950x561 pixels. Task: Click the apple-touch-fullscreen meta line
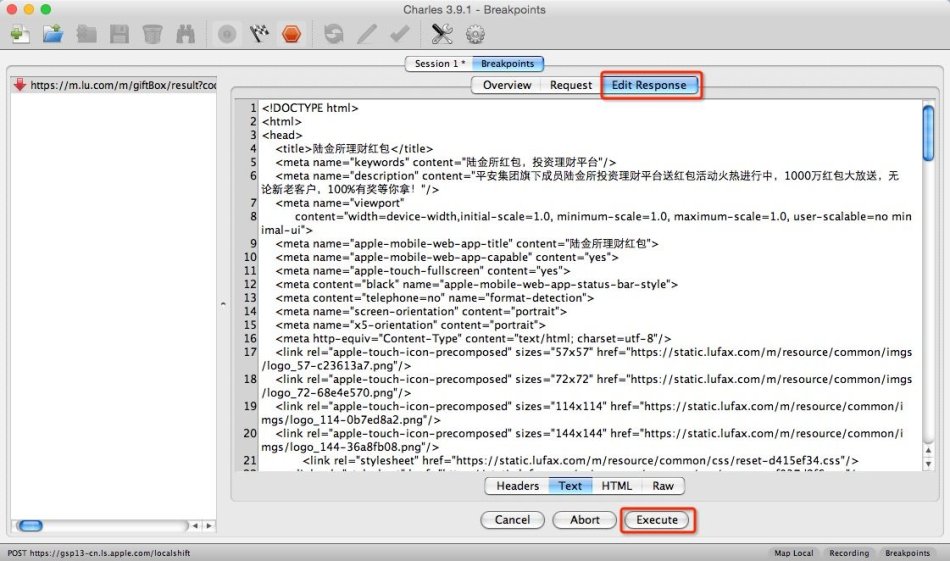coord(422,270)
